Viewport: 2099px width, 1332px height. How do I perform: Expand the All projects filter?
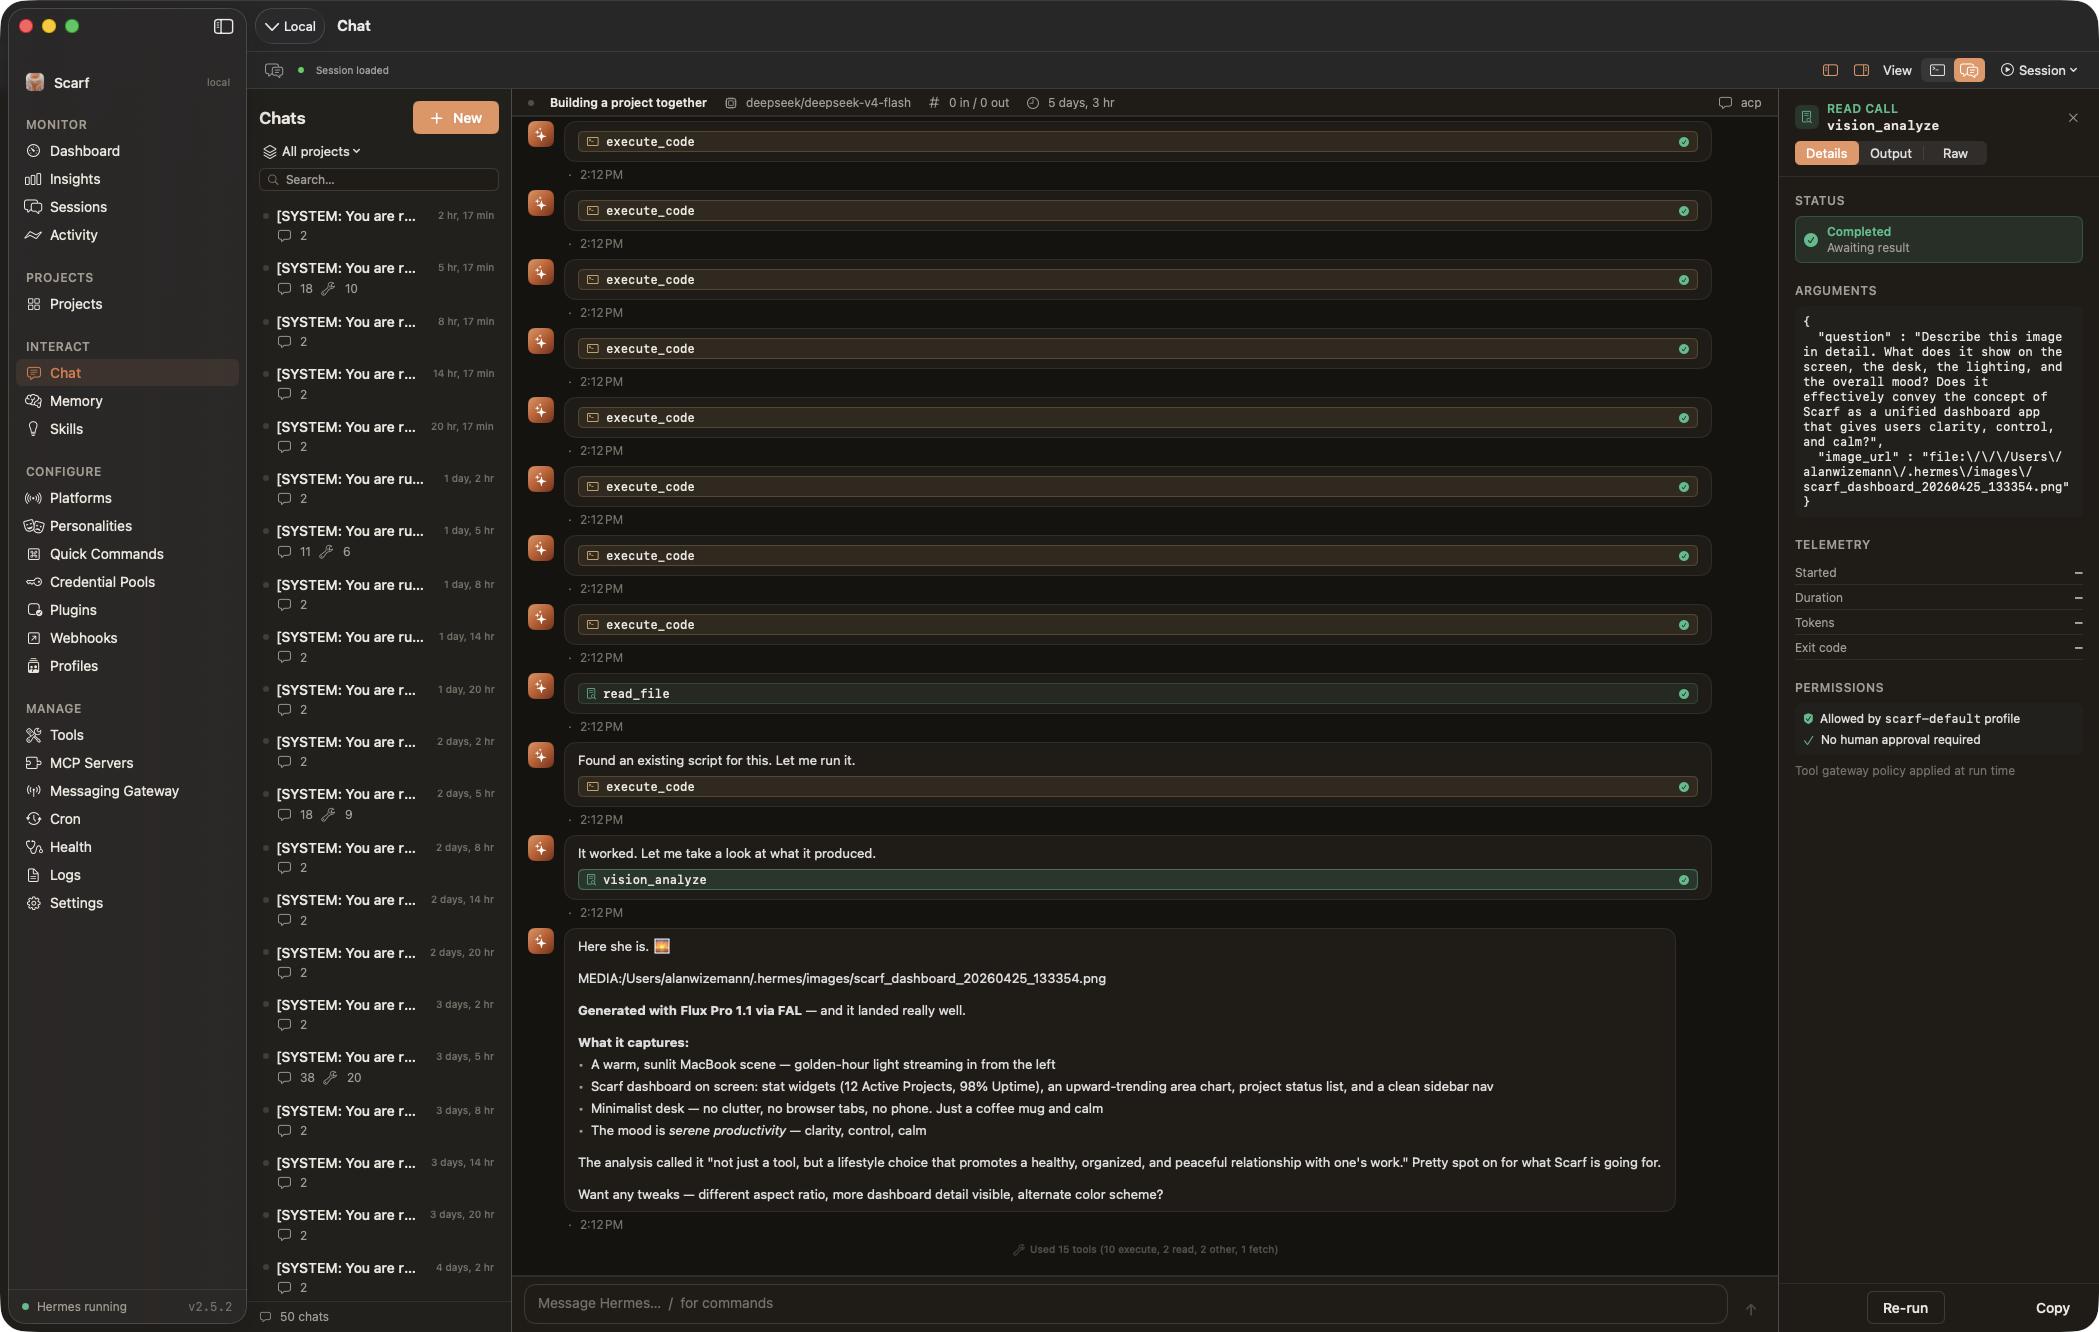(312, 151)
